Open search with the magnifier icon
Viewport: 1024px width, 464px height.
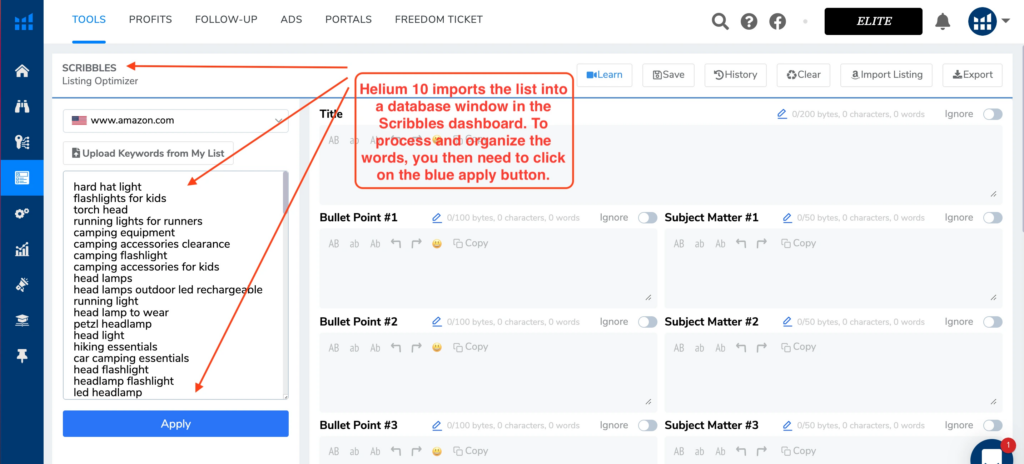click(720, 22)
